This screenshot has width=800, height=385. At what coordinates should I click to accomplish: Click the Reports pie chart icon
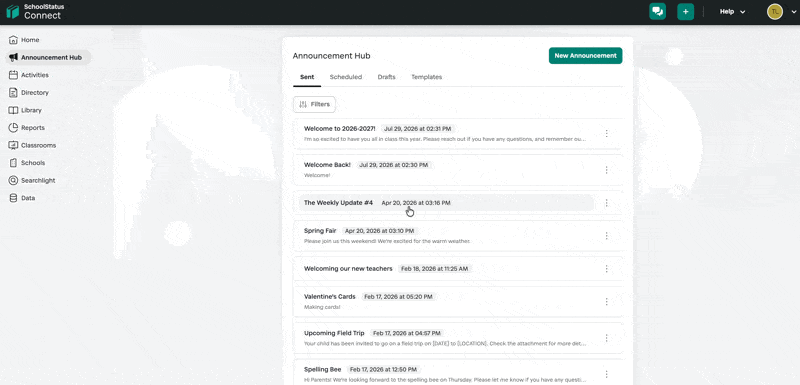(x=13, y=127)
